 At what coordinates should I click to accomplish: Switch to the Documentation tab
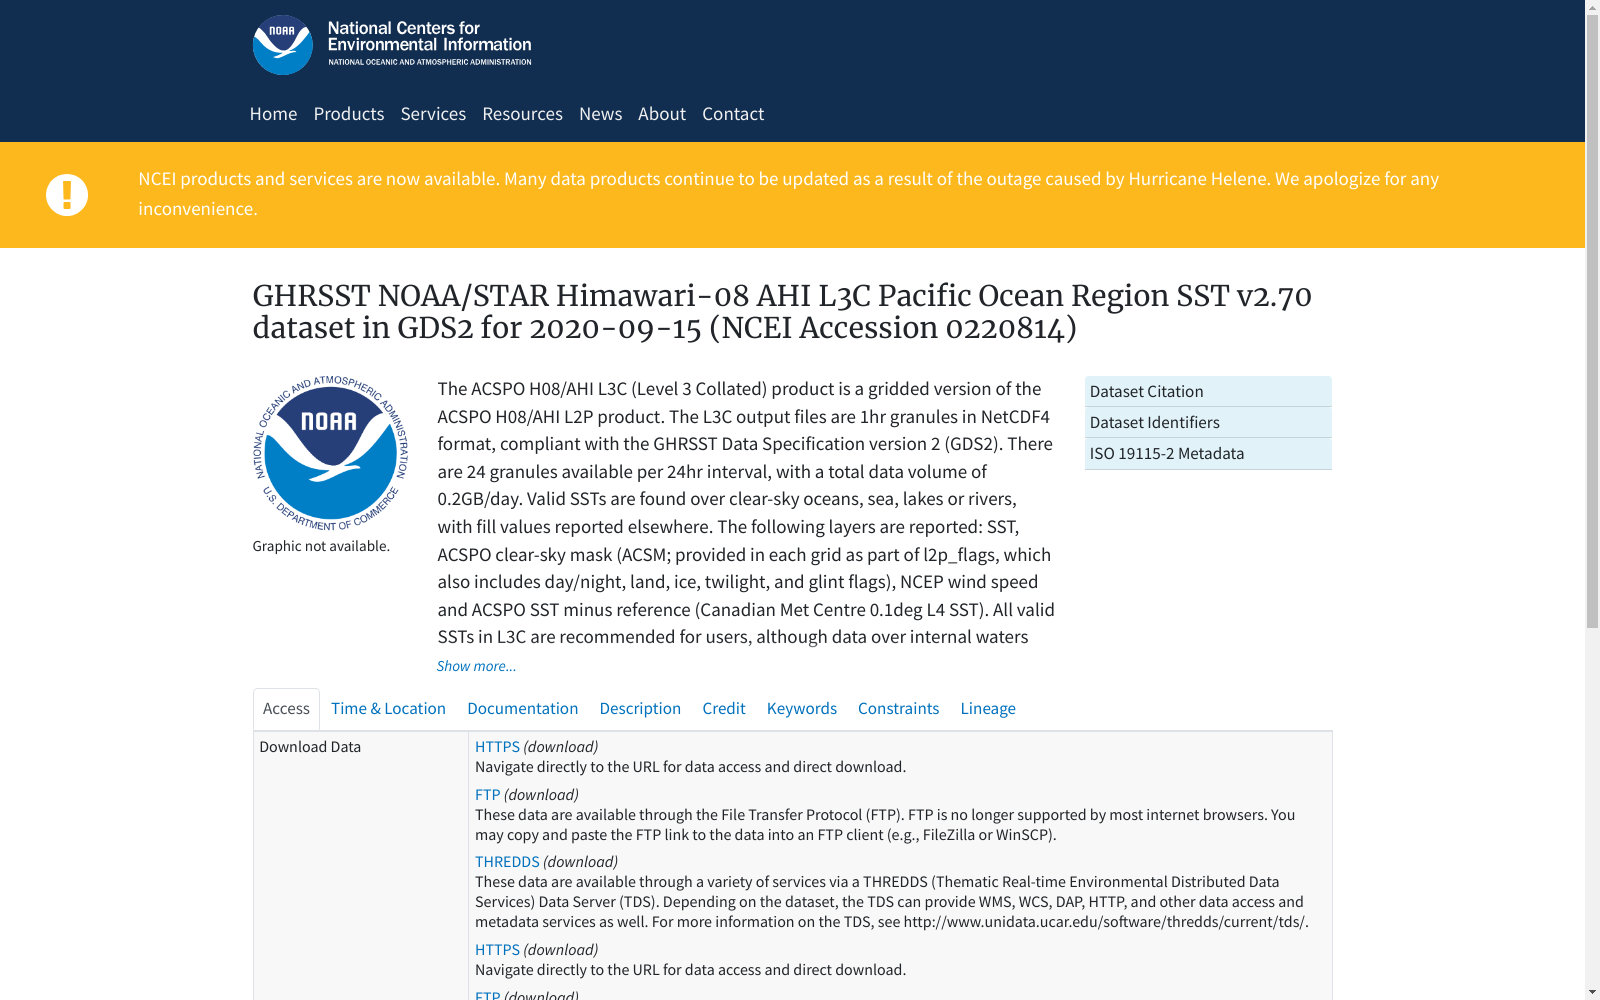click(x=523, y=709)
